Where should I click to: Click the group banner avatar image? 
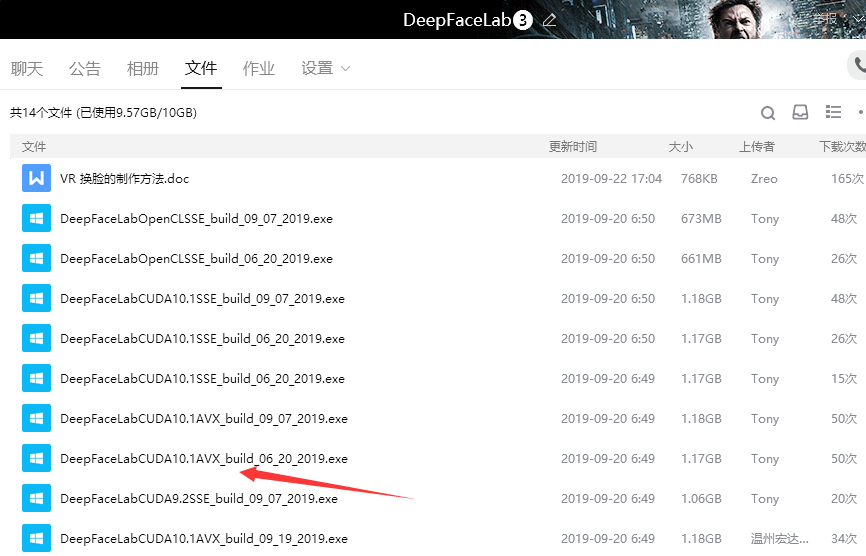point(737,19)
